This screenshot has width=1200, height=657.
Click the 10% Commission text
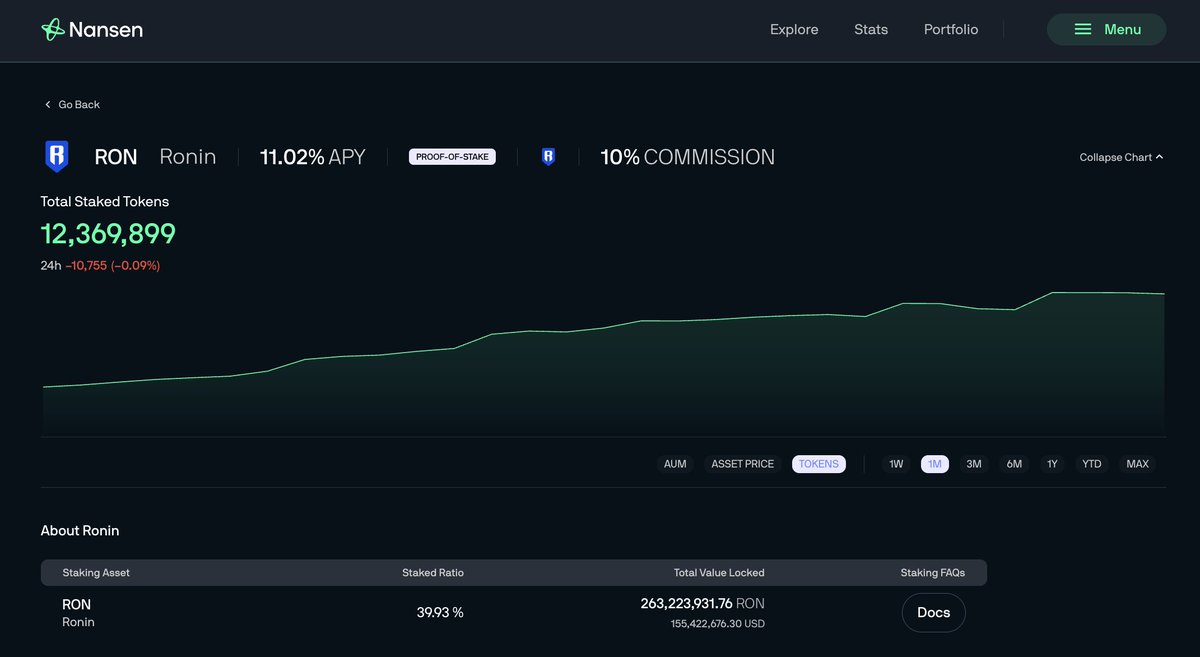687,157
